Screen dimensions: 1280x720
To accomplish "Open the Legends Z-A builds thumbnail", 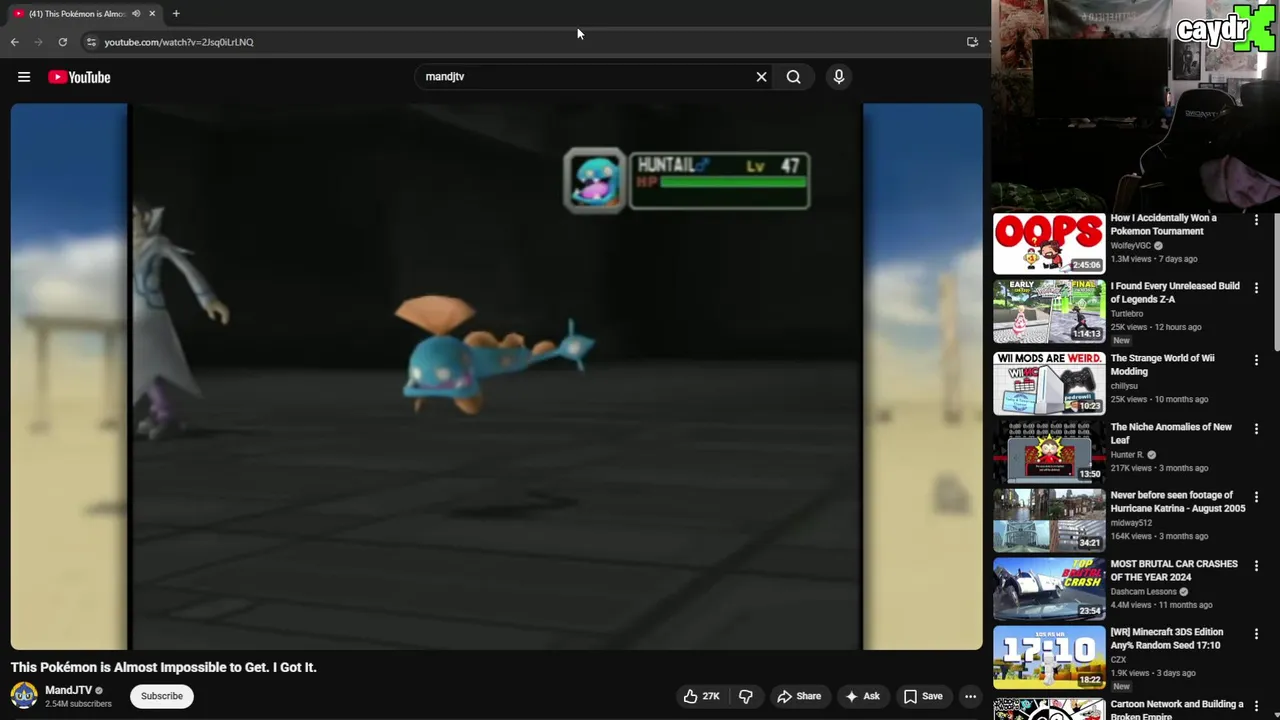I will [x=1049, y=311].
